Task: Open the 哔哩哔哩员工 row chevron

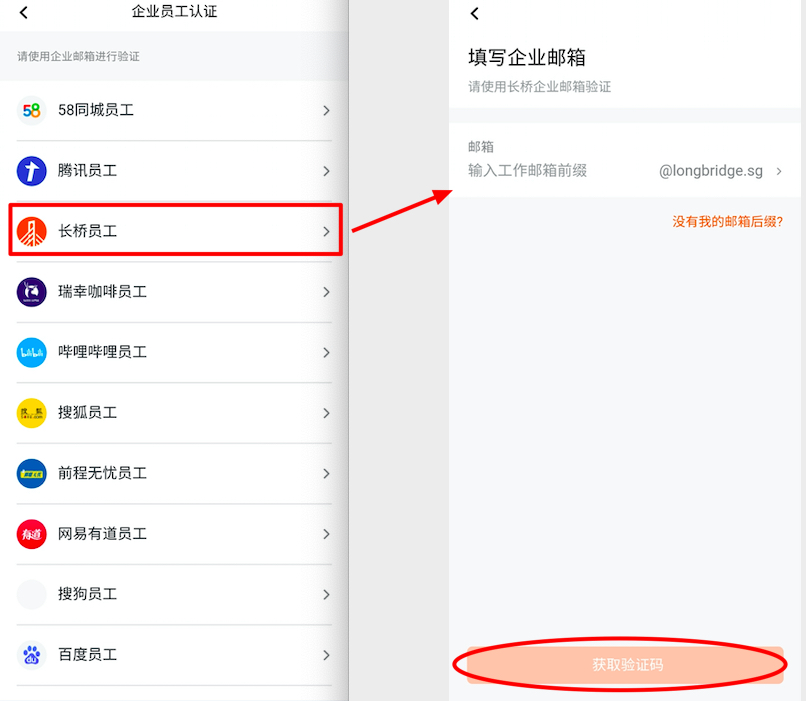Action: tap(326, 353)
